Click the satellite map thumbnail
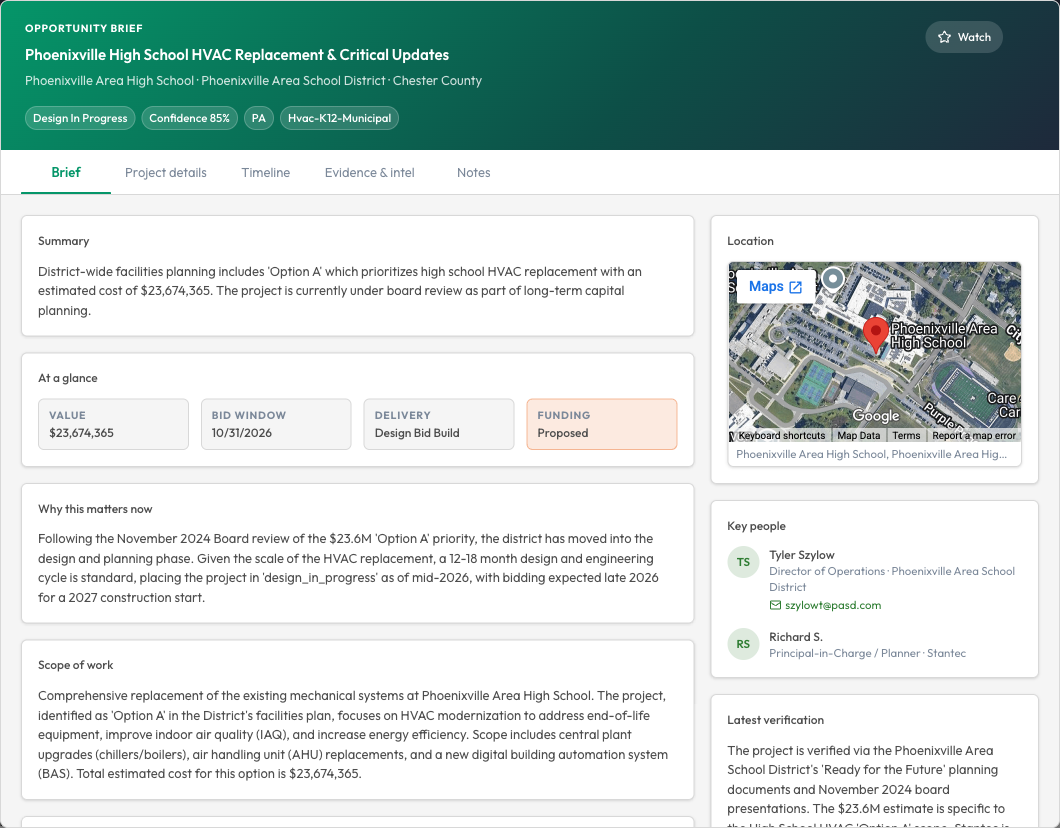The height and width of the screenshot is (828, 1060). pyautogui.click(x=874, y=352)
